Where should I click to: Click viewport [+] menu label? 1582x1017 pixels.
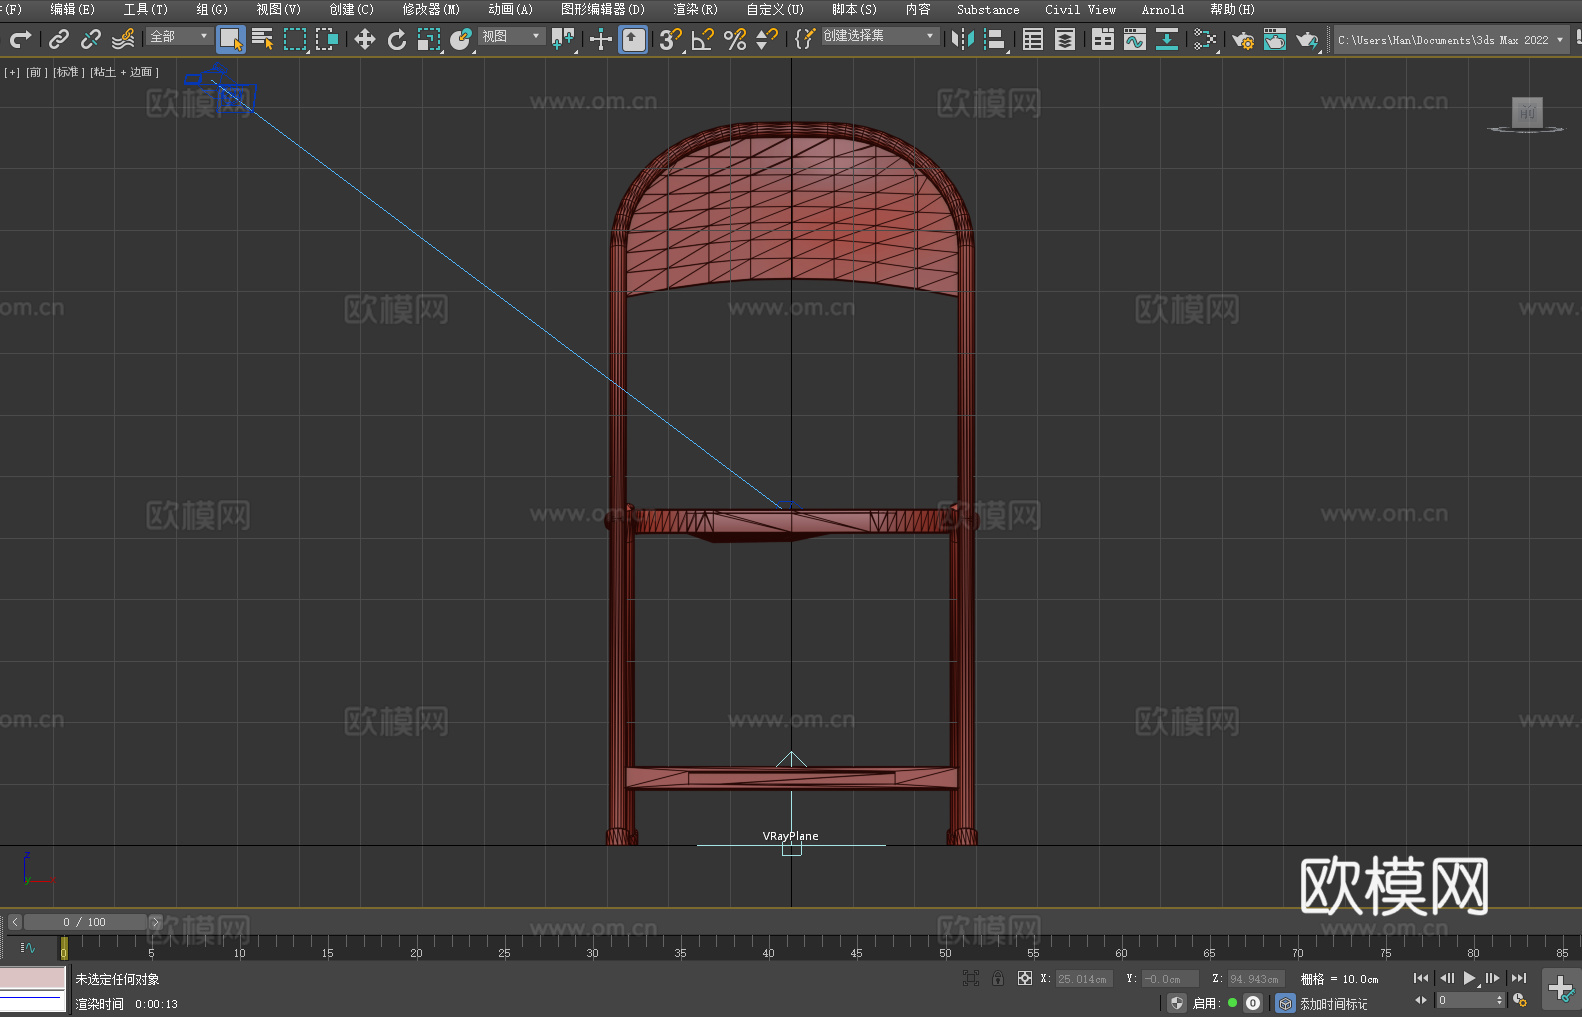[12, 72]
